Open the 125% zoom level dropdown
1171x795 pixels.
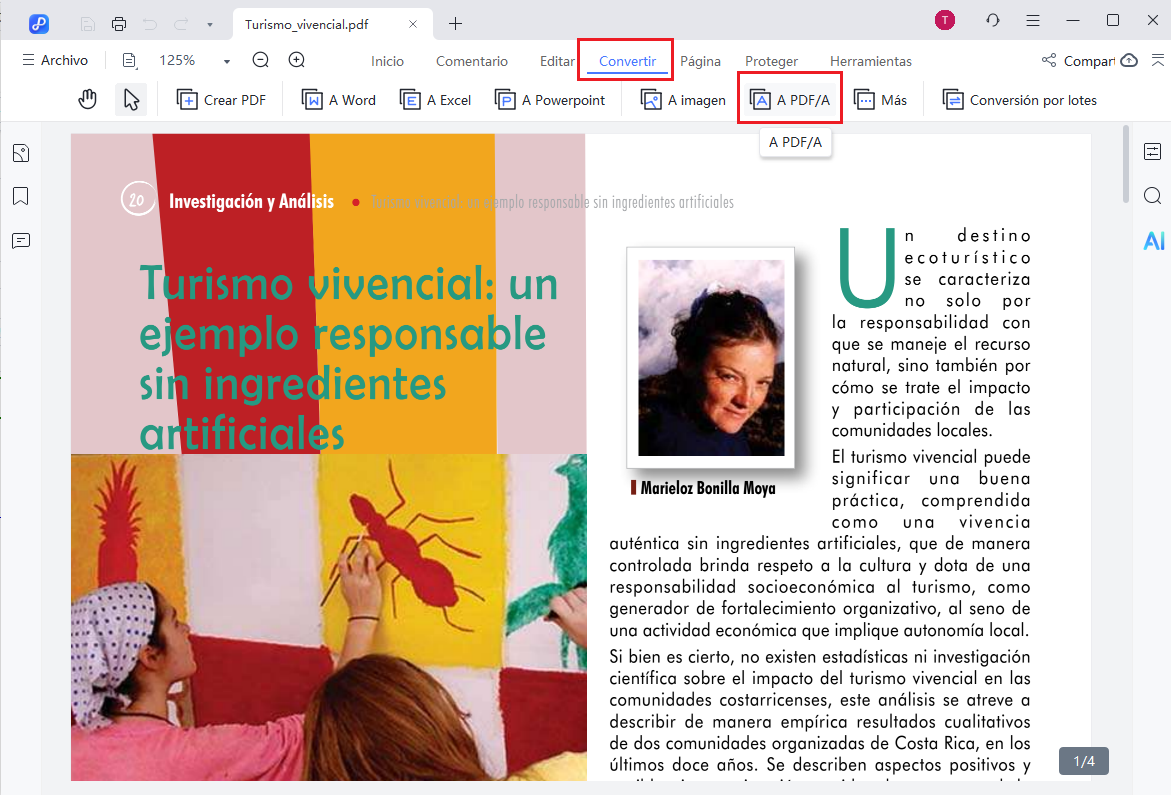(225, 60)
